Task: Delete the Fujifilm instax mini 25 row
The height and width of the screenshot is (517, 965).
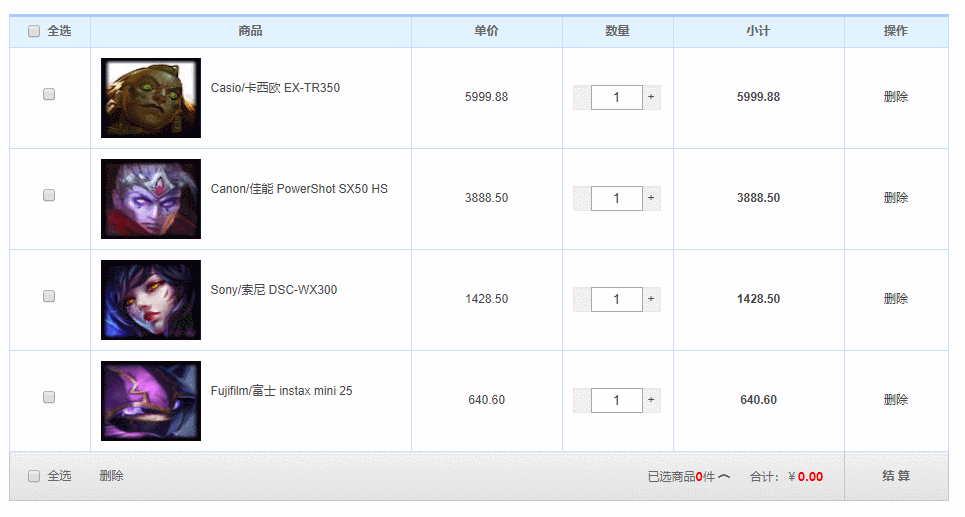Action: click(895, 400)
